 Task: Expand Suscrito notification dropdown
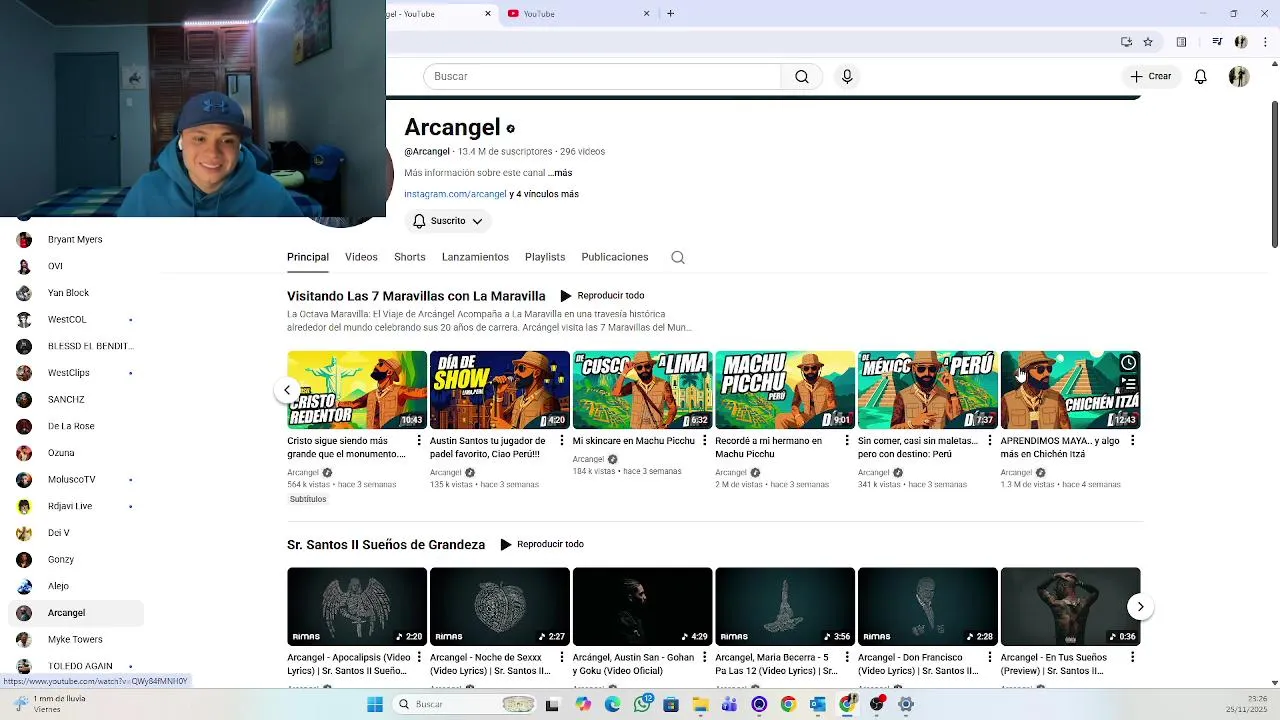click(448, 221)
